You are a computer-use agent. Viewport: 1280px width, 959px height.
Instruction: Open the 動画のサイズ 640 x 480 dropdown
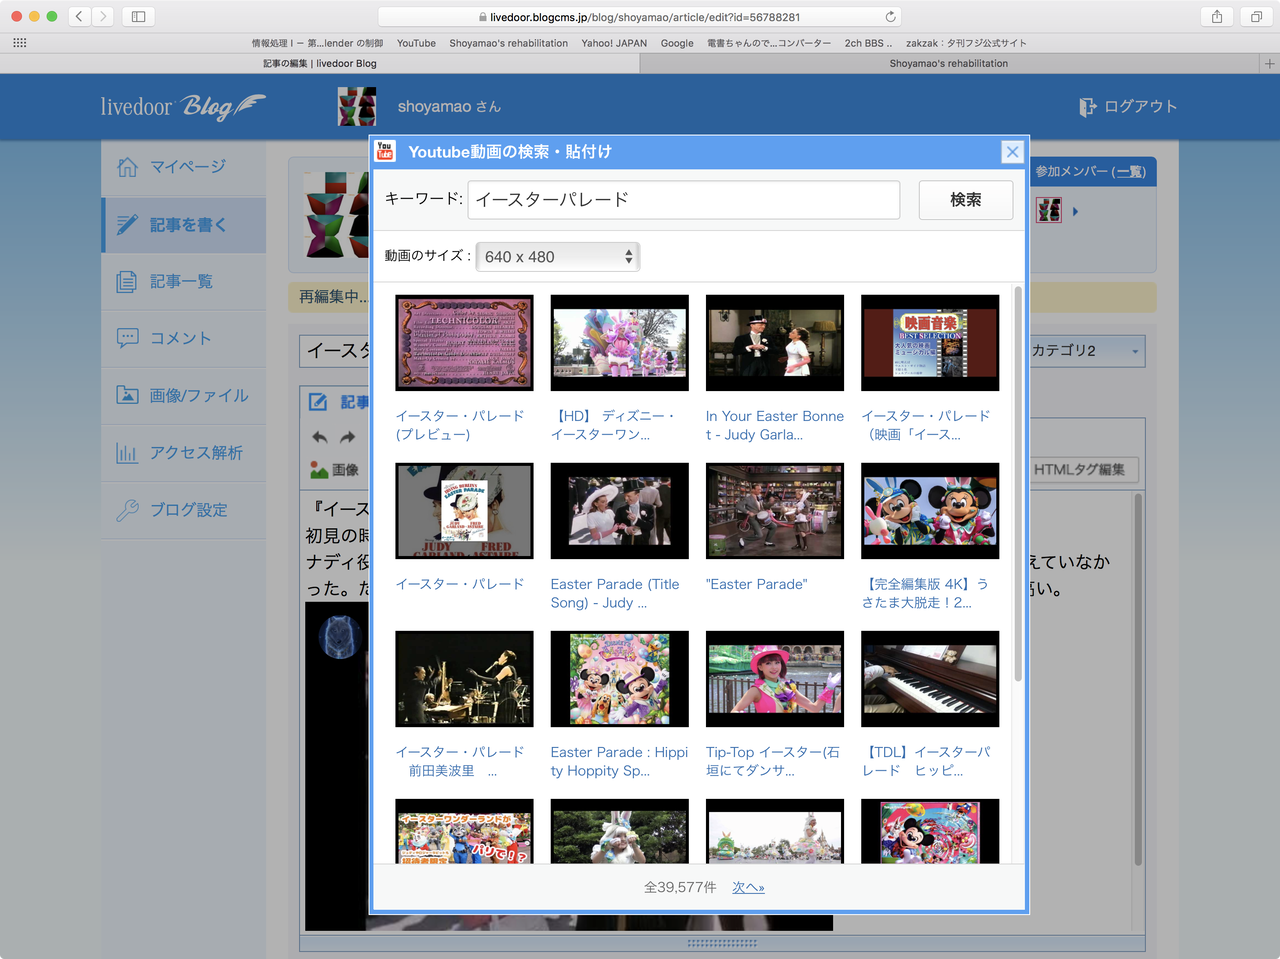(x=558, y=257)
